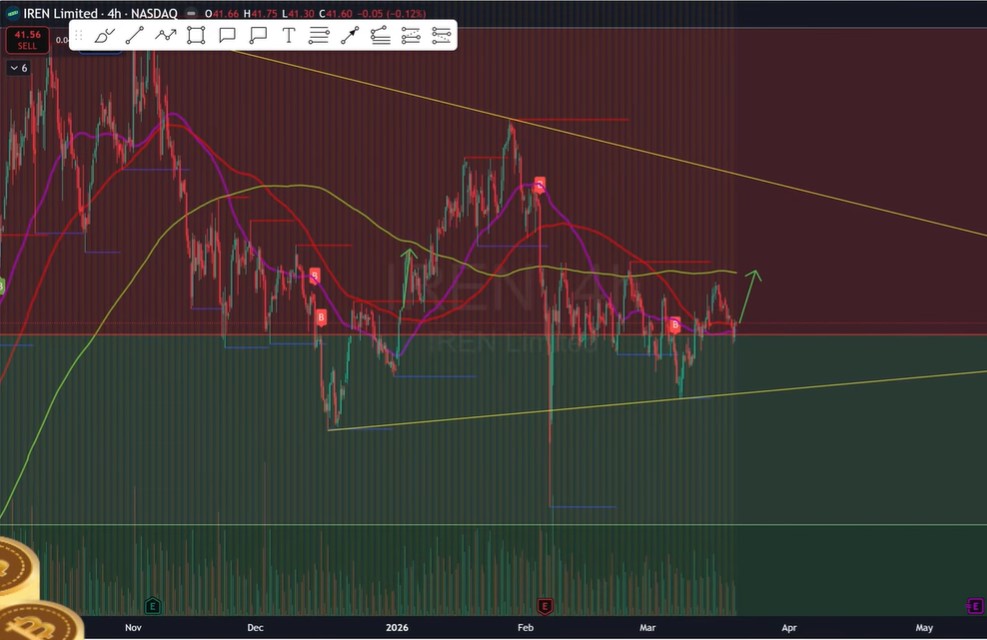
Task: Click the February earnings E marker
Action: click(x=545, y=605)
